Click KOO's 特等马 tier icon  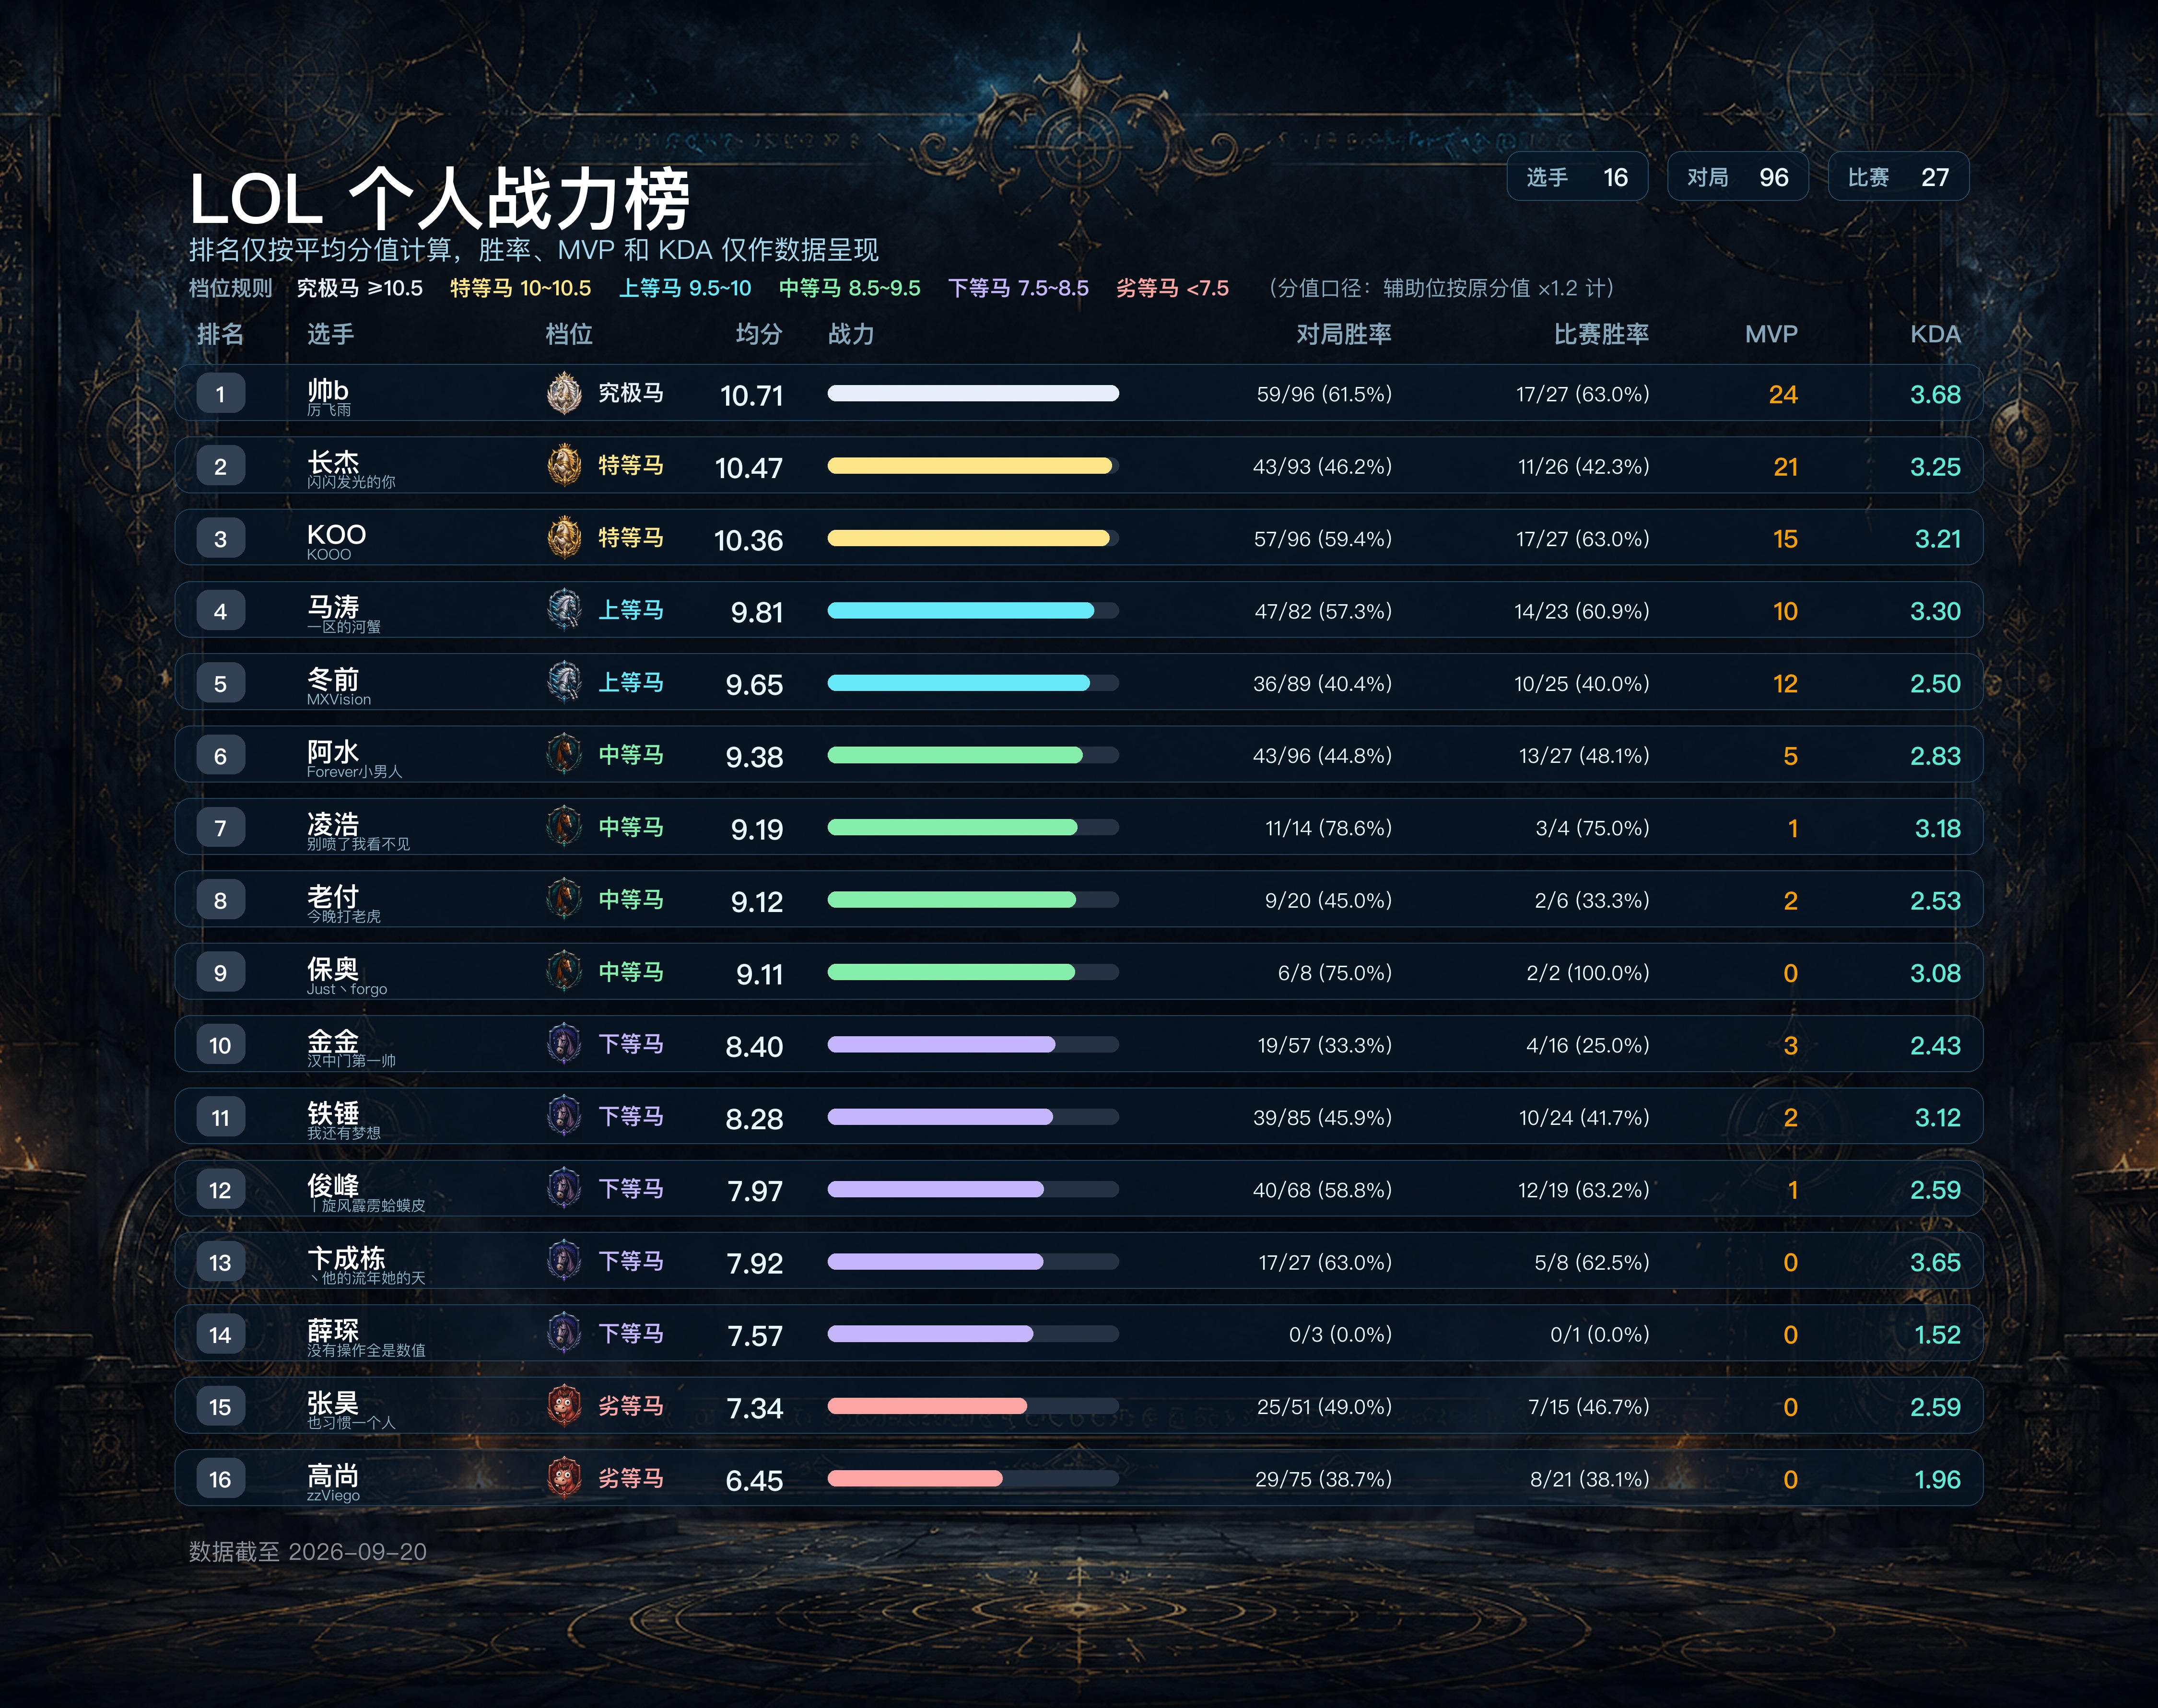564,538
